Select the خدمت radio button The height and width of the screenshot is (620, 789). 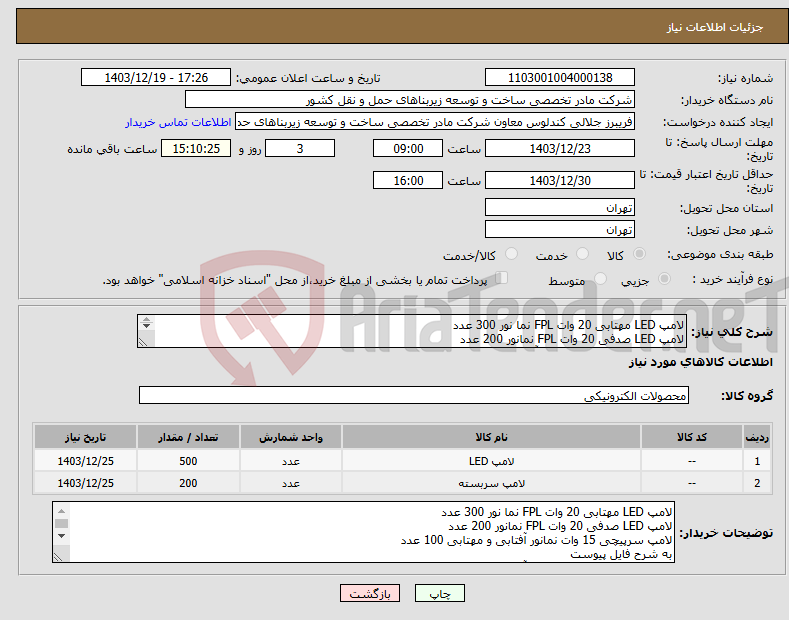582,254
